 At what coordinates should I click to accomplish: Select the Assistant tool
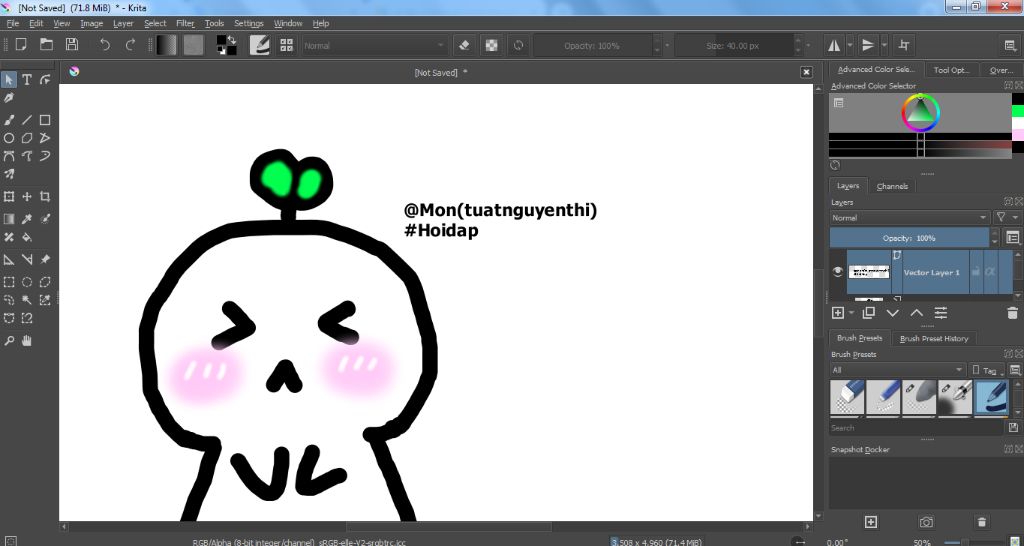(x=9, y=260)
